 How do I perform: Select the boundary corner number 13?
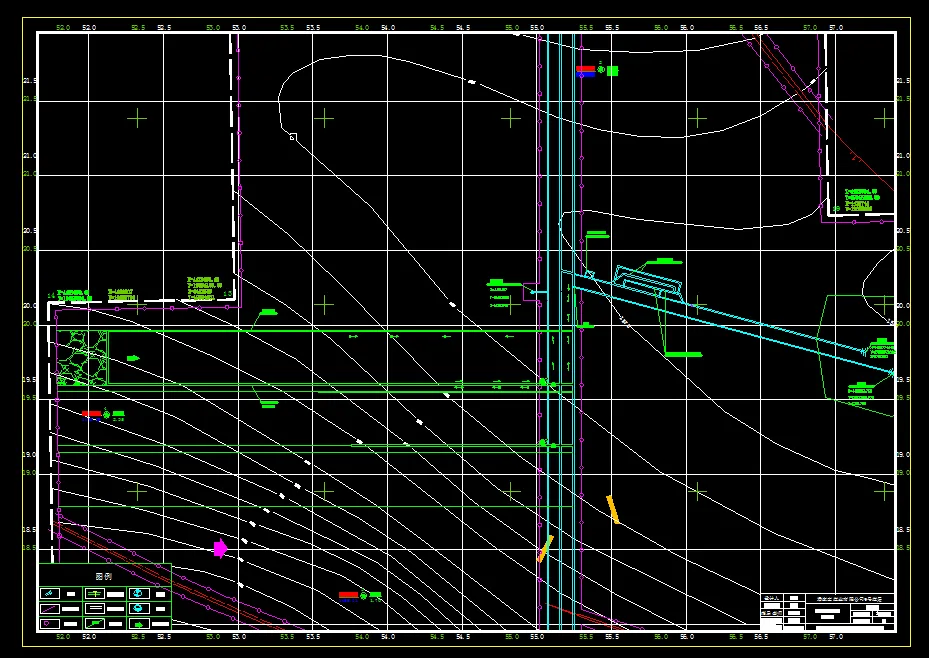click(227, 294)
